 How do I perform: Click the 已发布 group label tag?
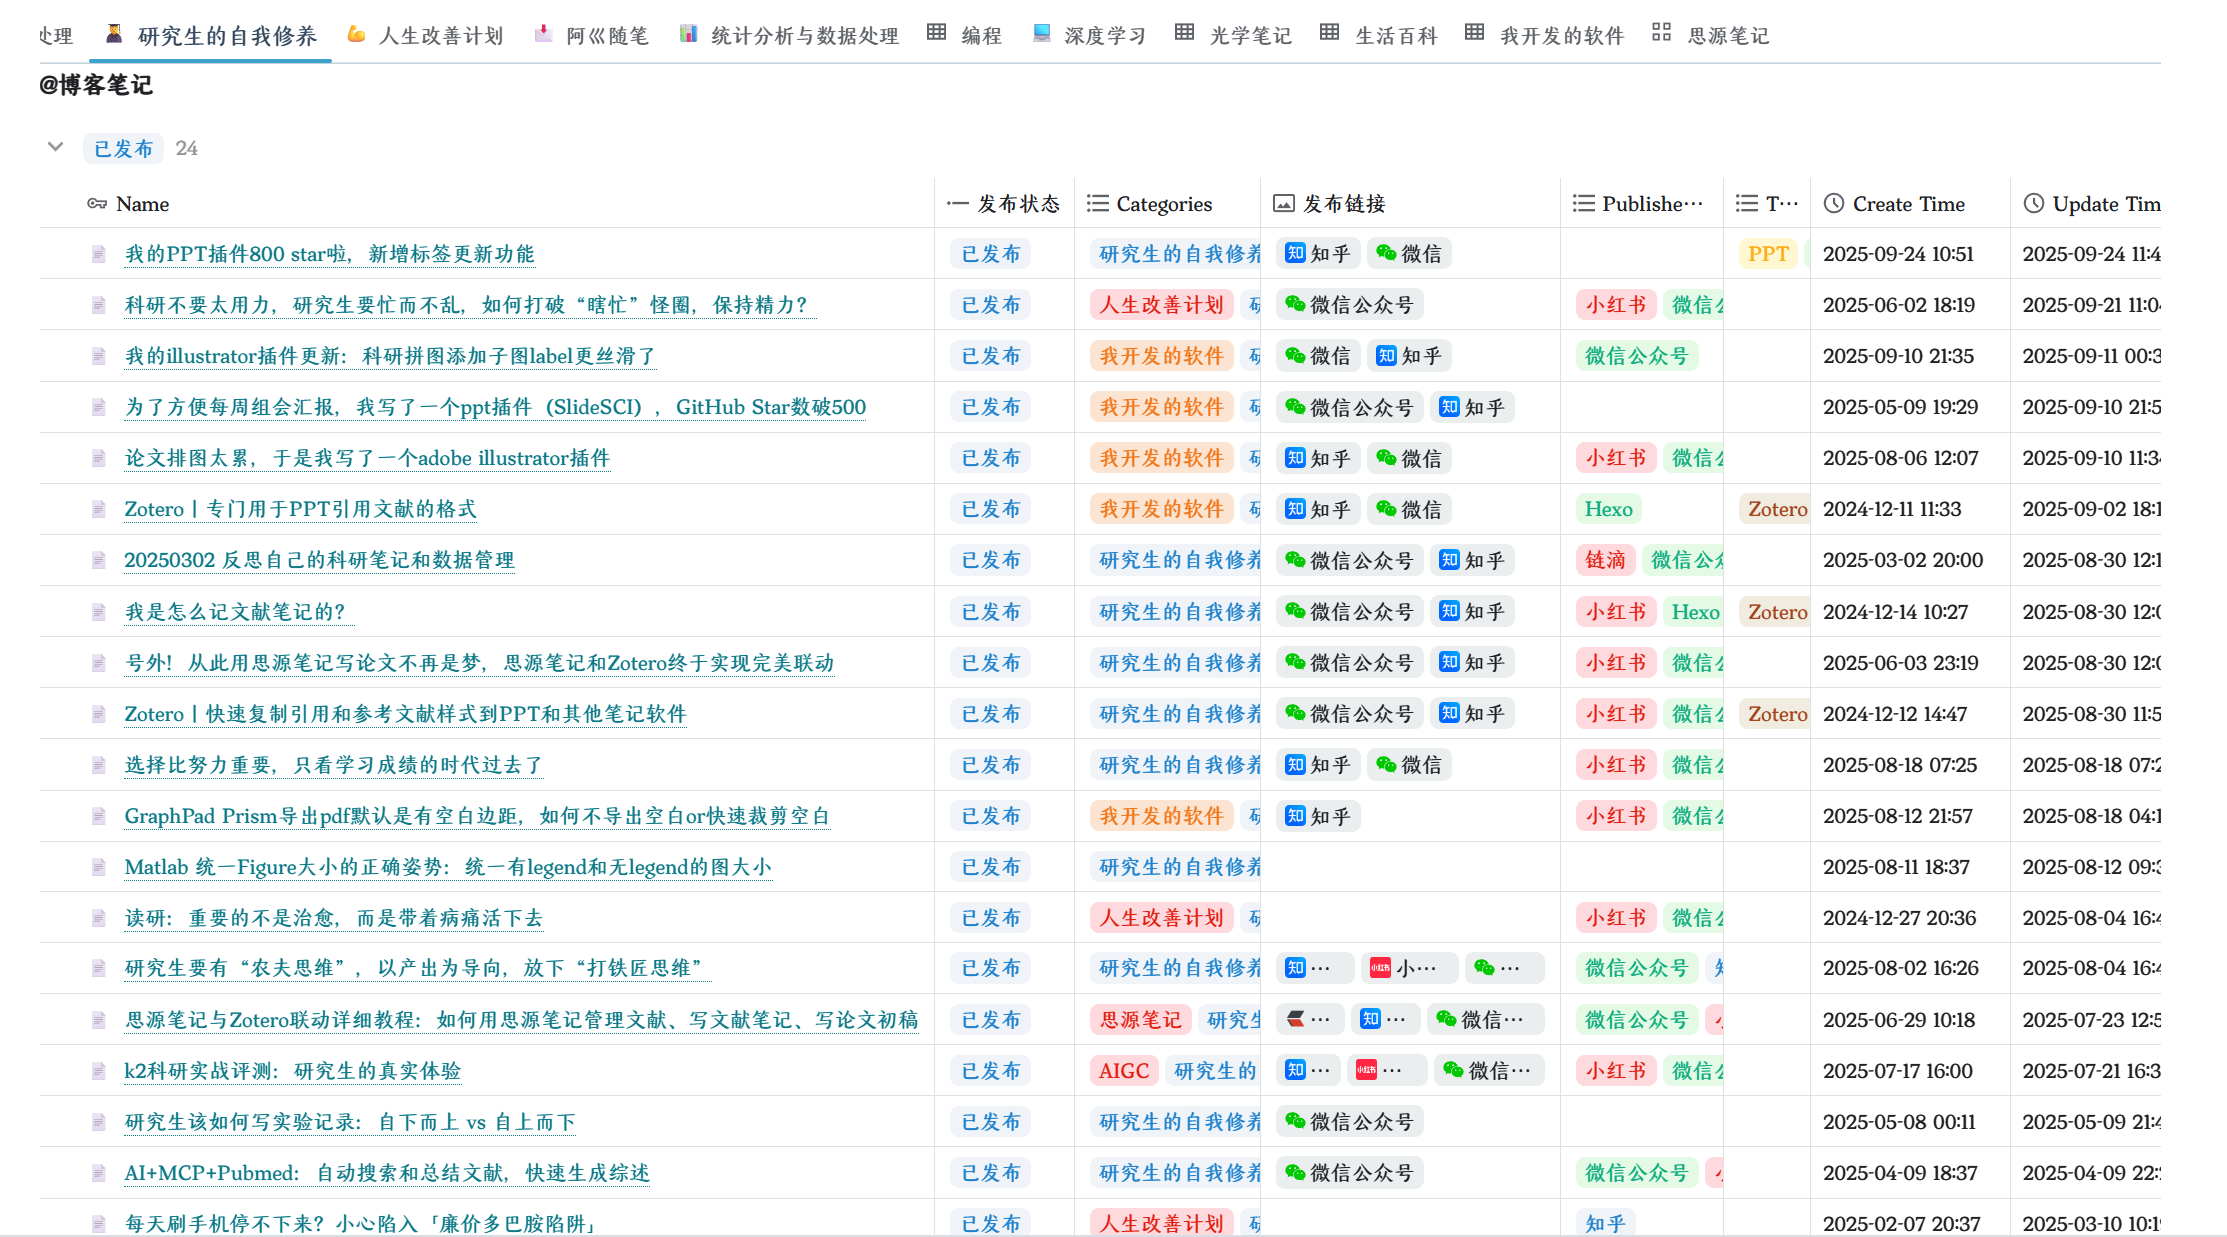click(123, 148)
